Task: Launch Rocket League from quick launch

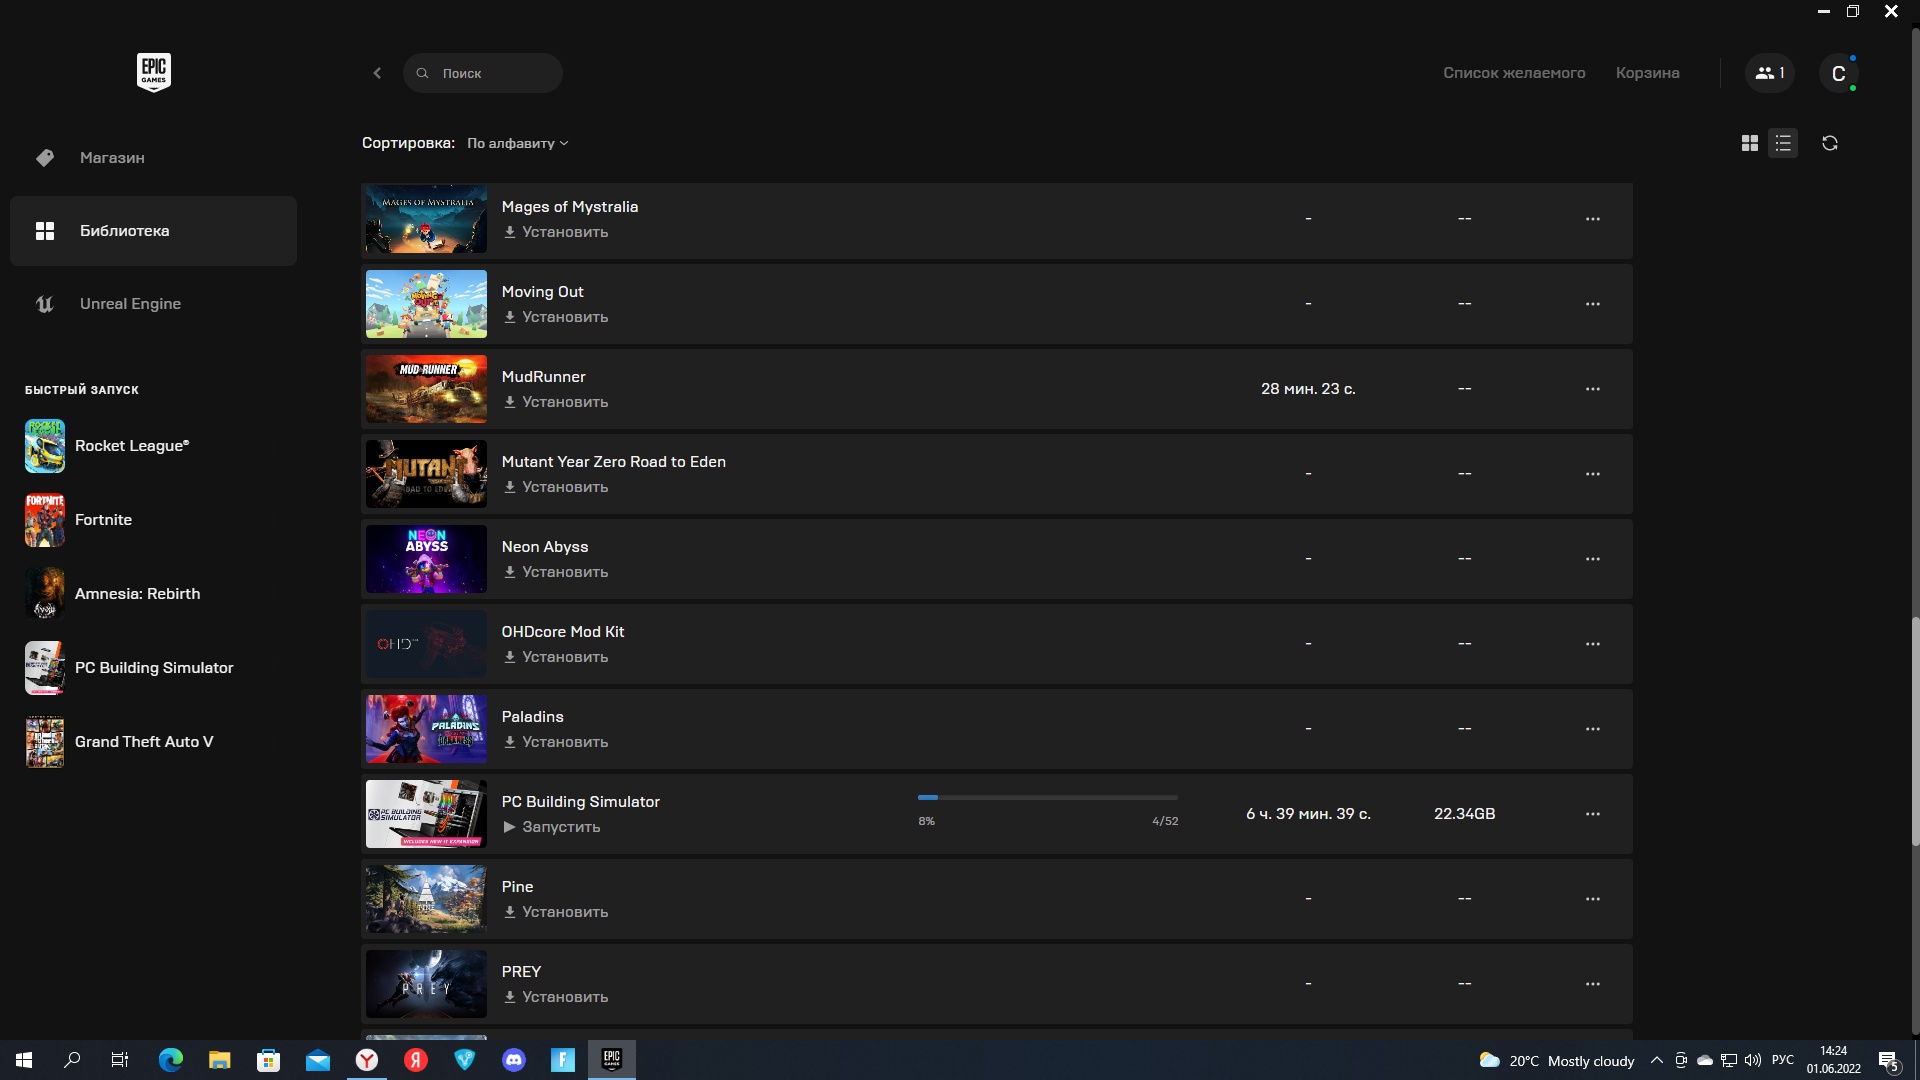Action: click(x=107, y=446)
